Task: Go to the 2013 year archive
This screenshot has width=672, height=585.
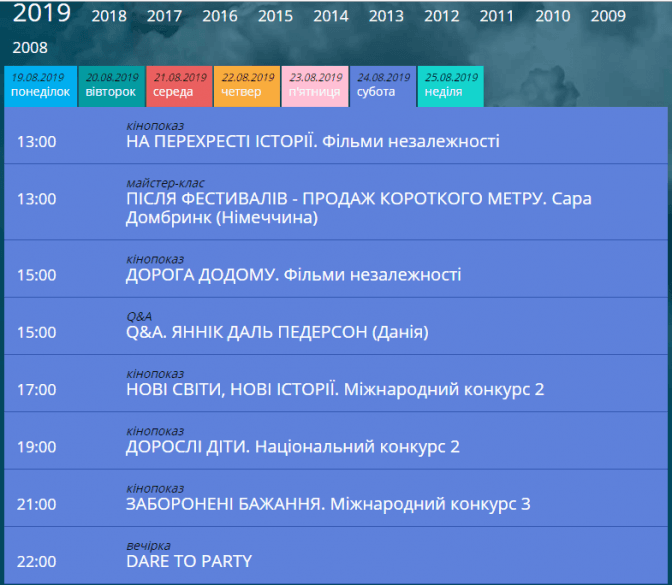Action: click(x=386, y=16)
